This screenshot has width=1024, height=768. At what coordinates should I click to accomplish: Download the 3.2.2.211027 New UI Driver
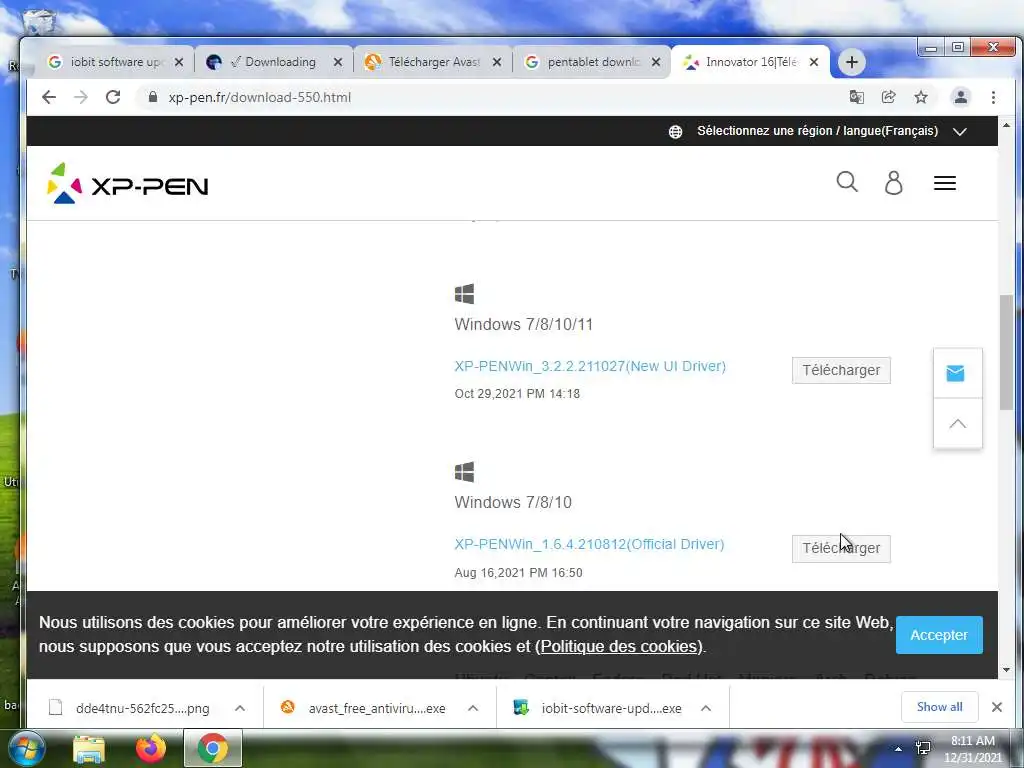(841, 370)
